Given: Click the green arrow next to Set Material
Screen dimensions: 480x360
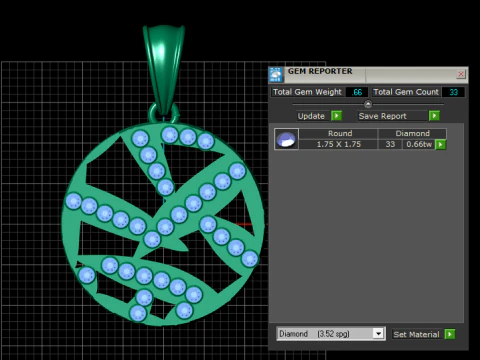Looking at the screenshot, I should [x=450, y=334].
